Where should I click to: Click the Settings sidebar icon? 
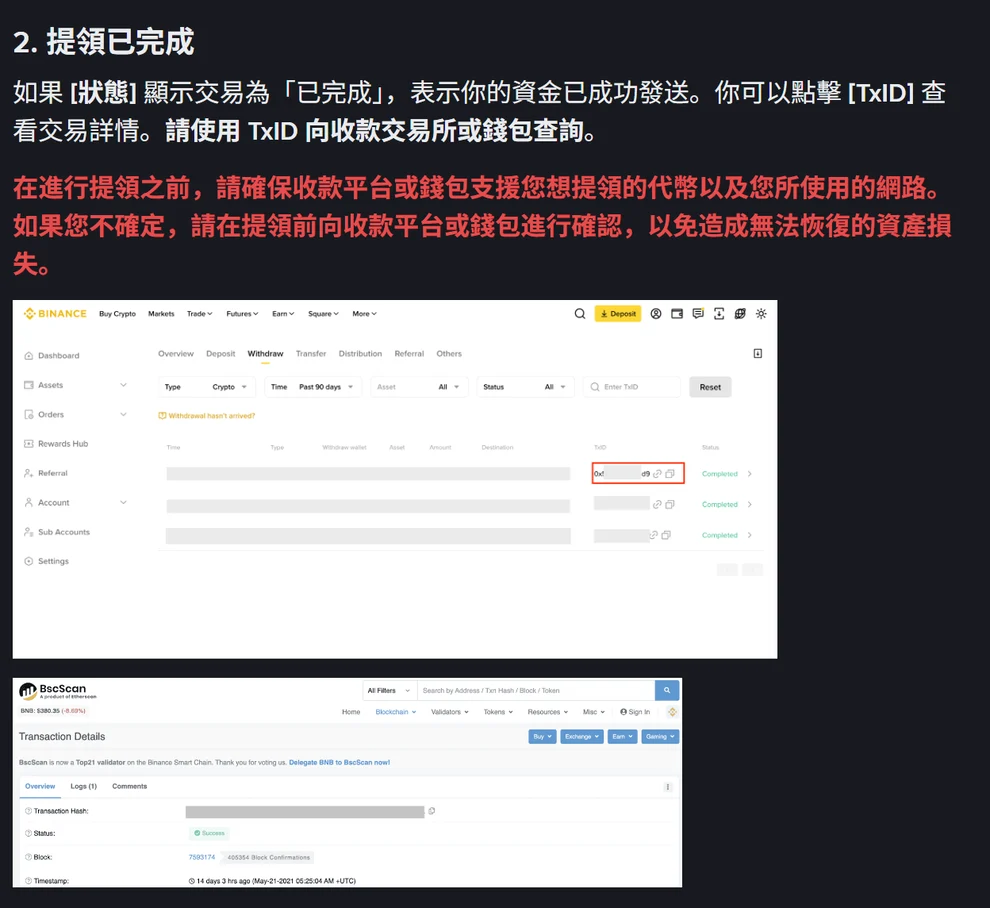28,561
